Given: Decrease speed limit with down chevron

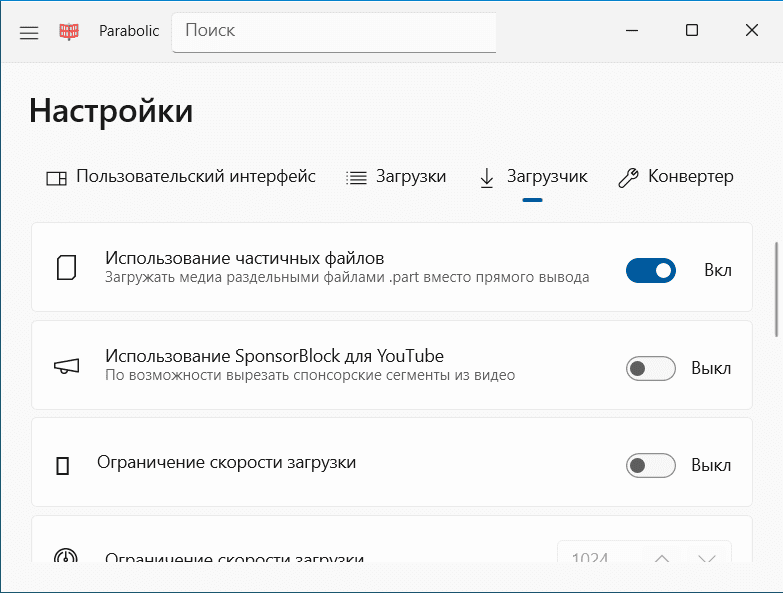Looking at the screenshot, I should (x=707, y=558).
